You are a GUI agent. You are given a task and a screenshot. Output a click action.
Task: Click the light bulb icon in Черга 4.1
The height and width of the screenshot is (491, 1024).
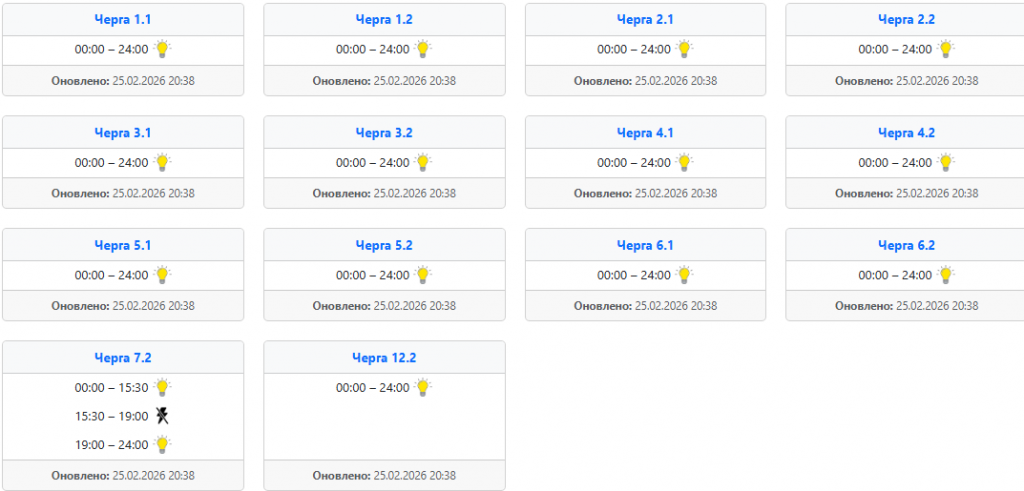(x=684, y=162)
